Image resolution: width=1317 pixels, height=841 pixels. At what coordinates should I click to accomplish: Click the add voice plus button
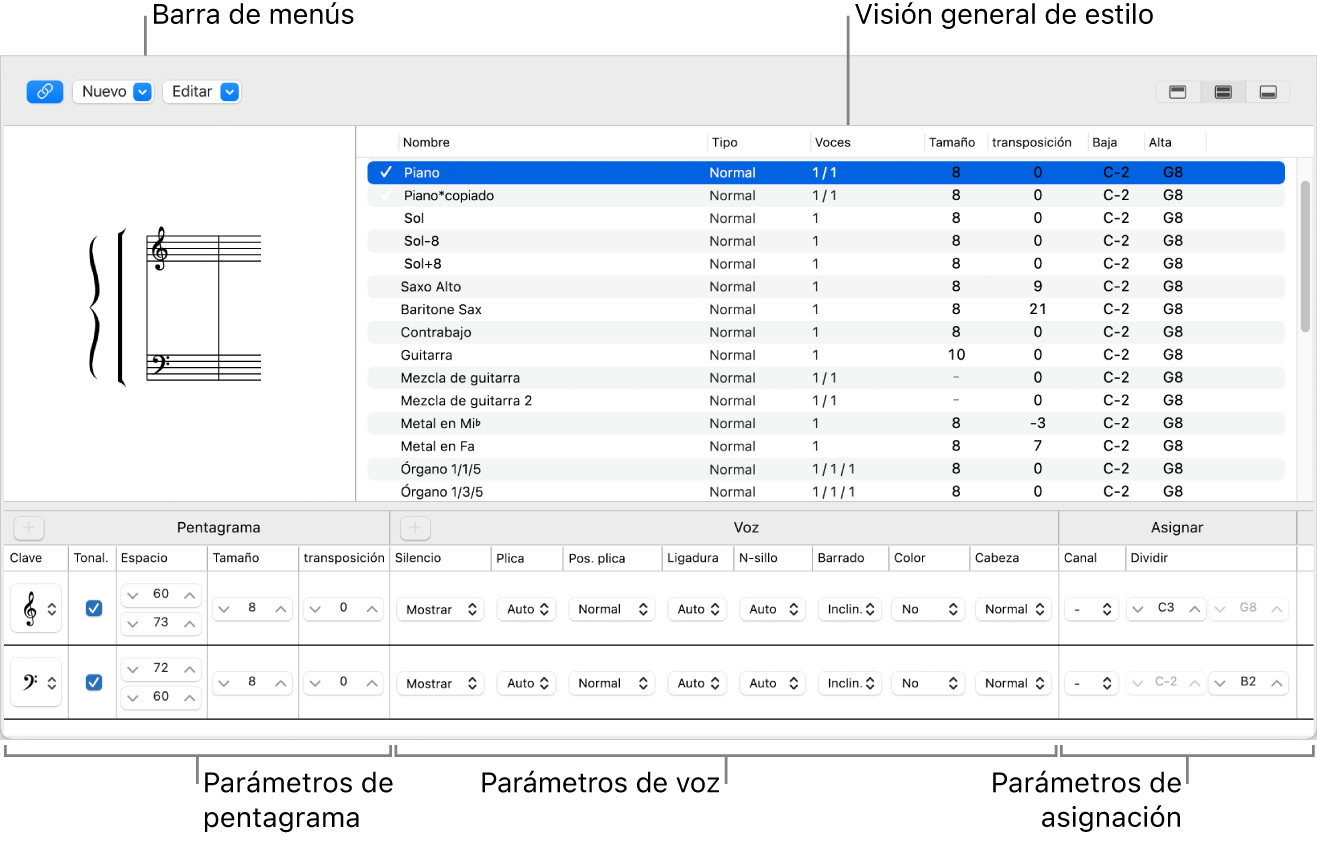415,527
